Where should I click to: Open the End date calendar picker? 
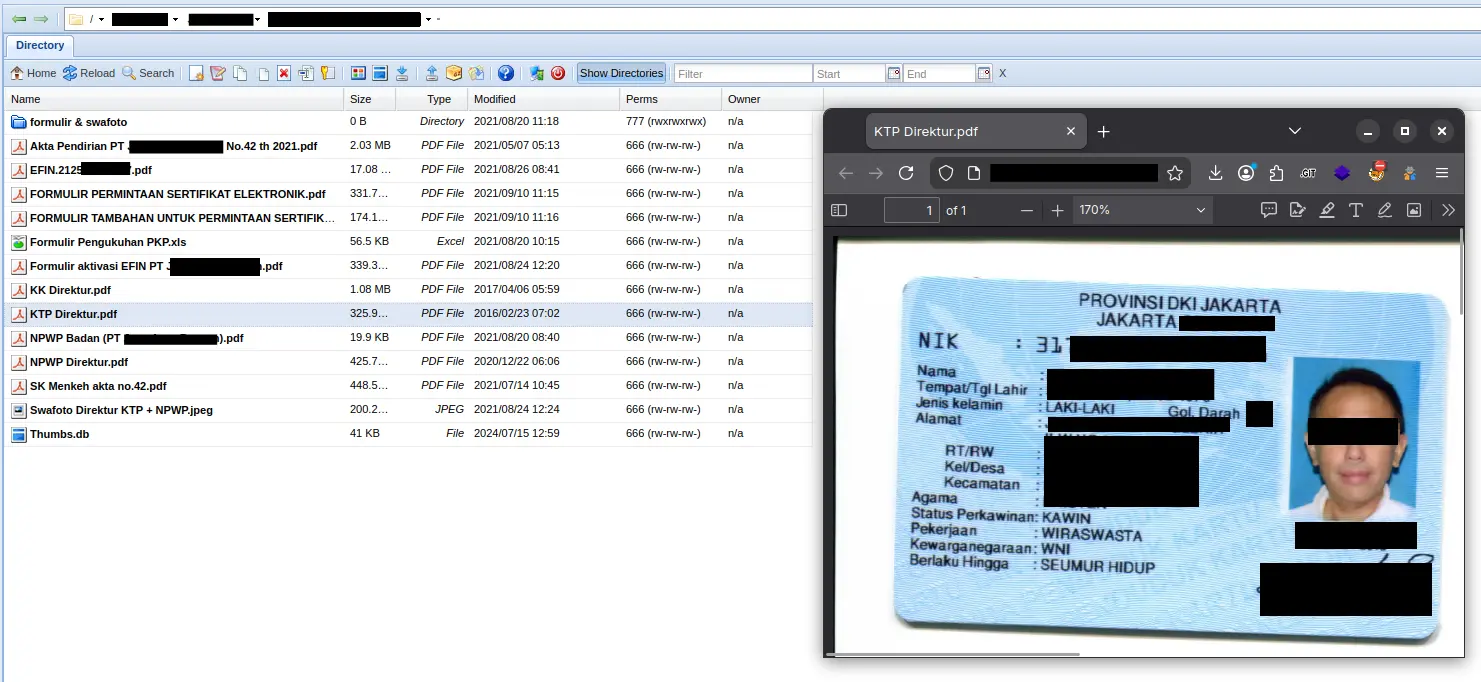(x=984, y=74)
